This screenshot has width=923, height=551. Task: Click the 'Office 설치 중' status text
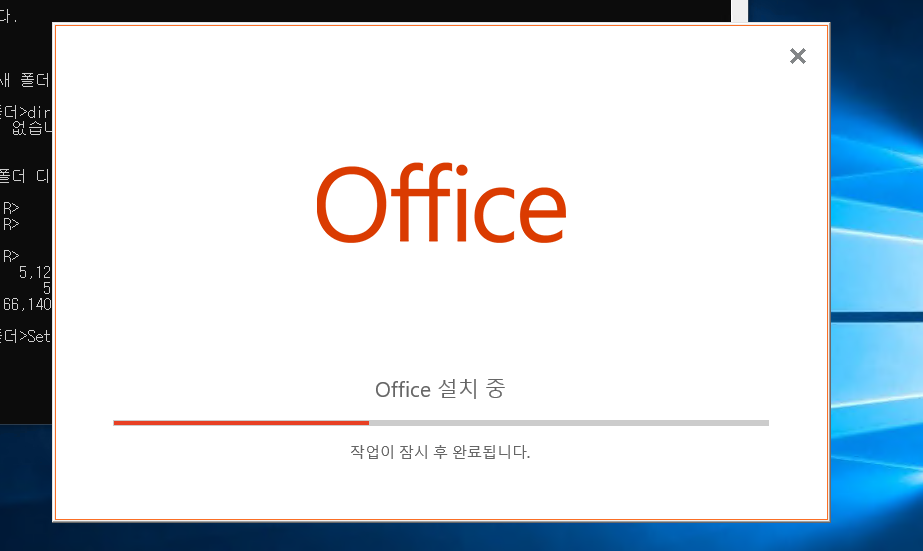point(440,389)
